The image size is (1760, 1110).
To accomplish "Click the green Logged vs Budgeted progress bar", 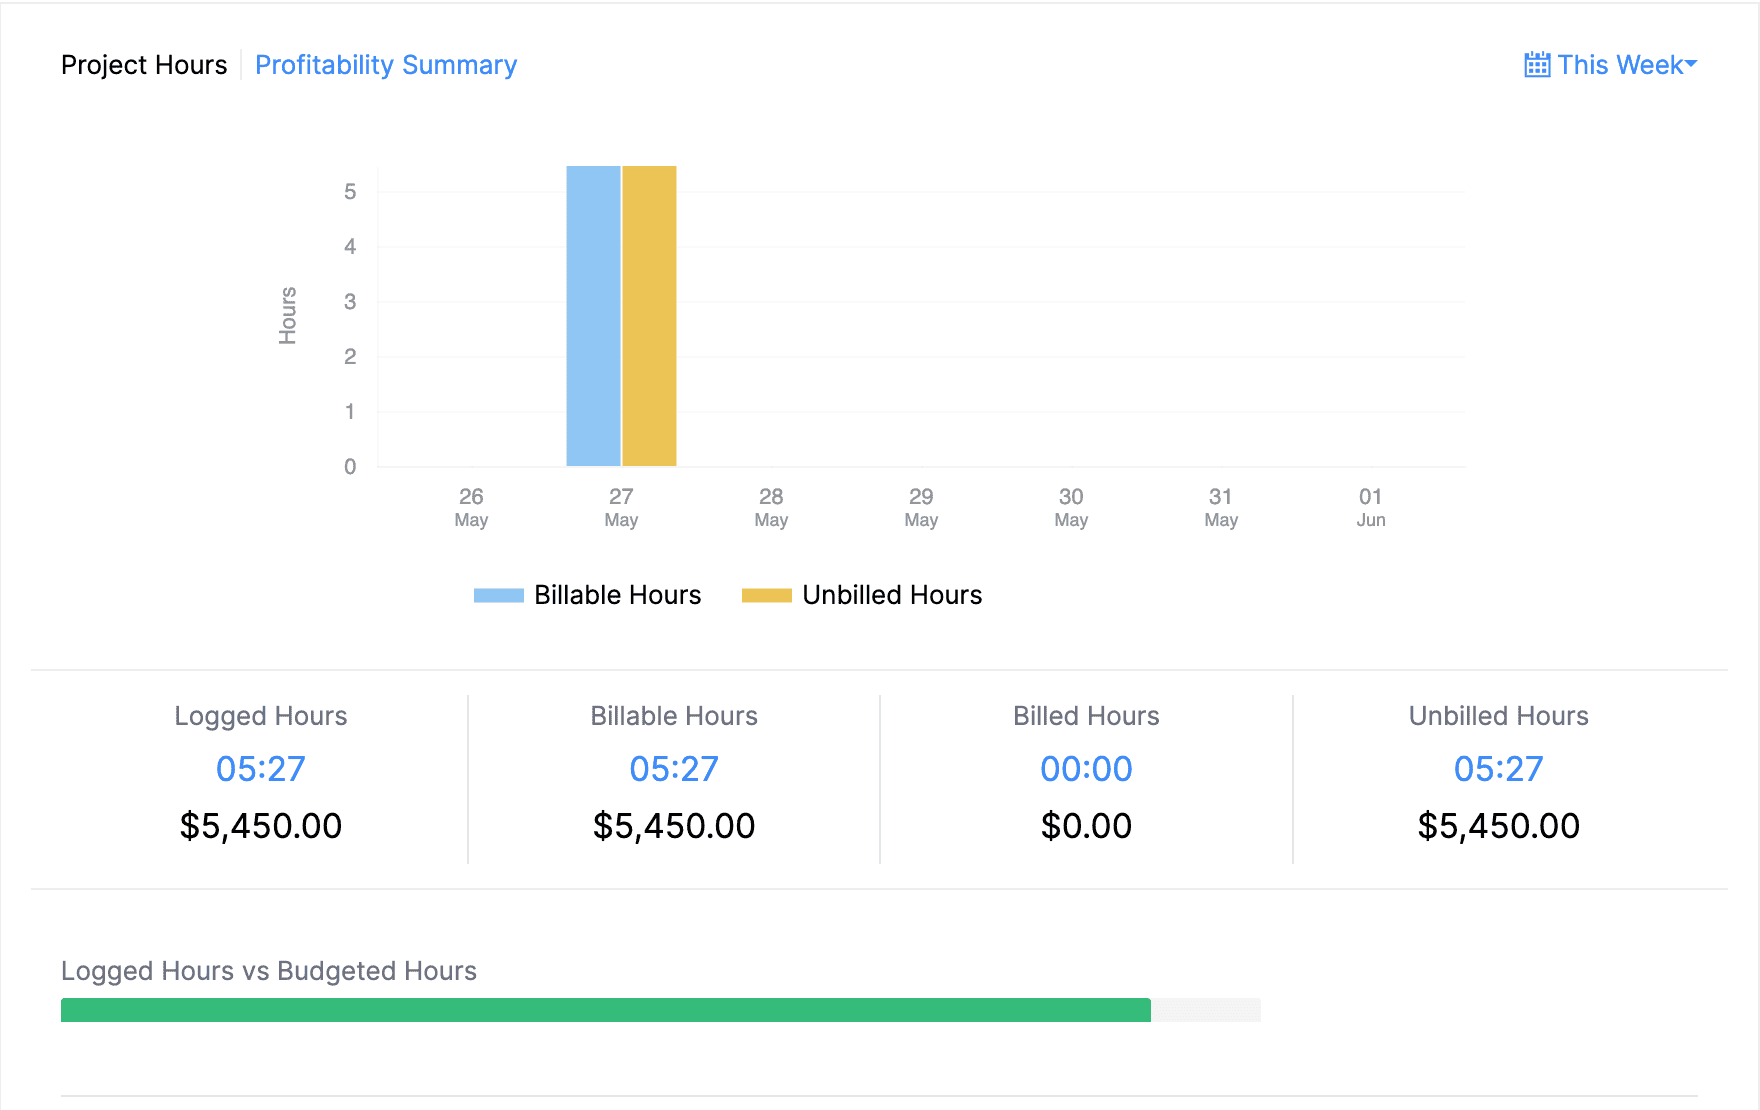I will 605,1010.
